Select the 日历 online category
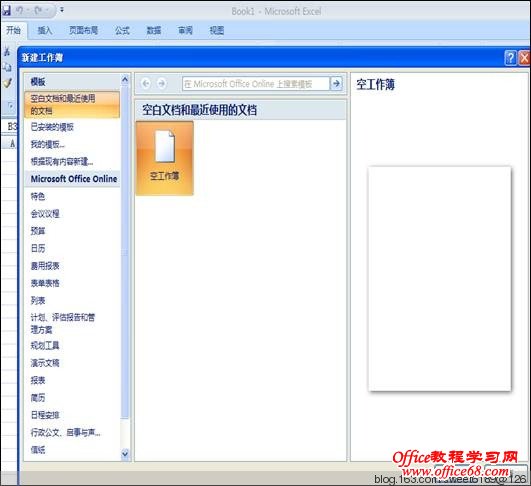This screenshot has width=531, height=486. pos(38,248)
